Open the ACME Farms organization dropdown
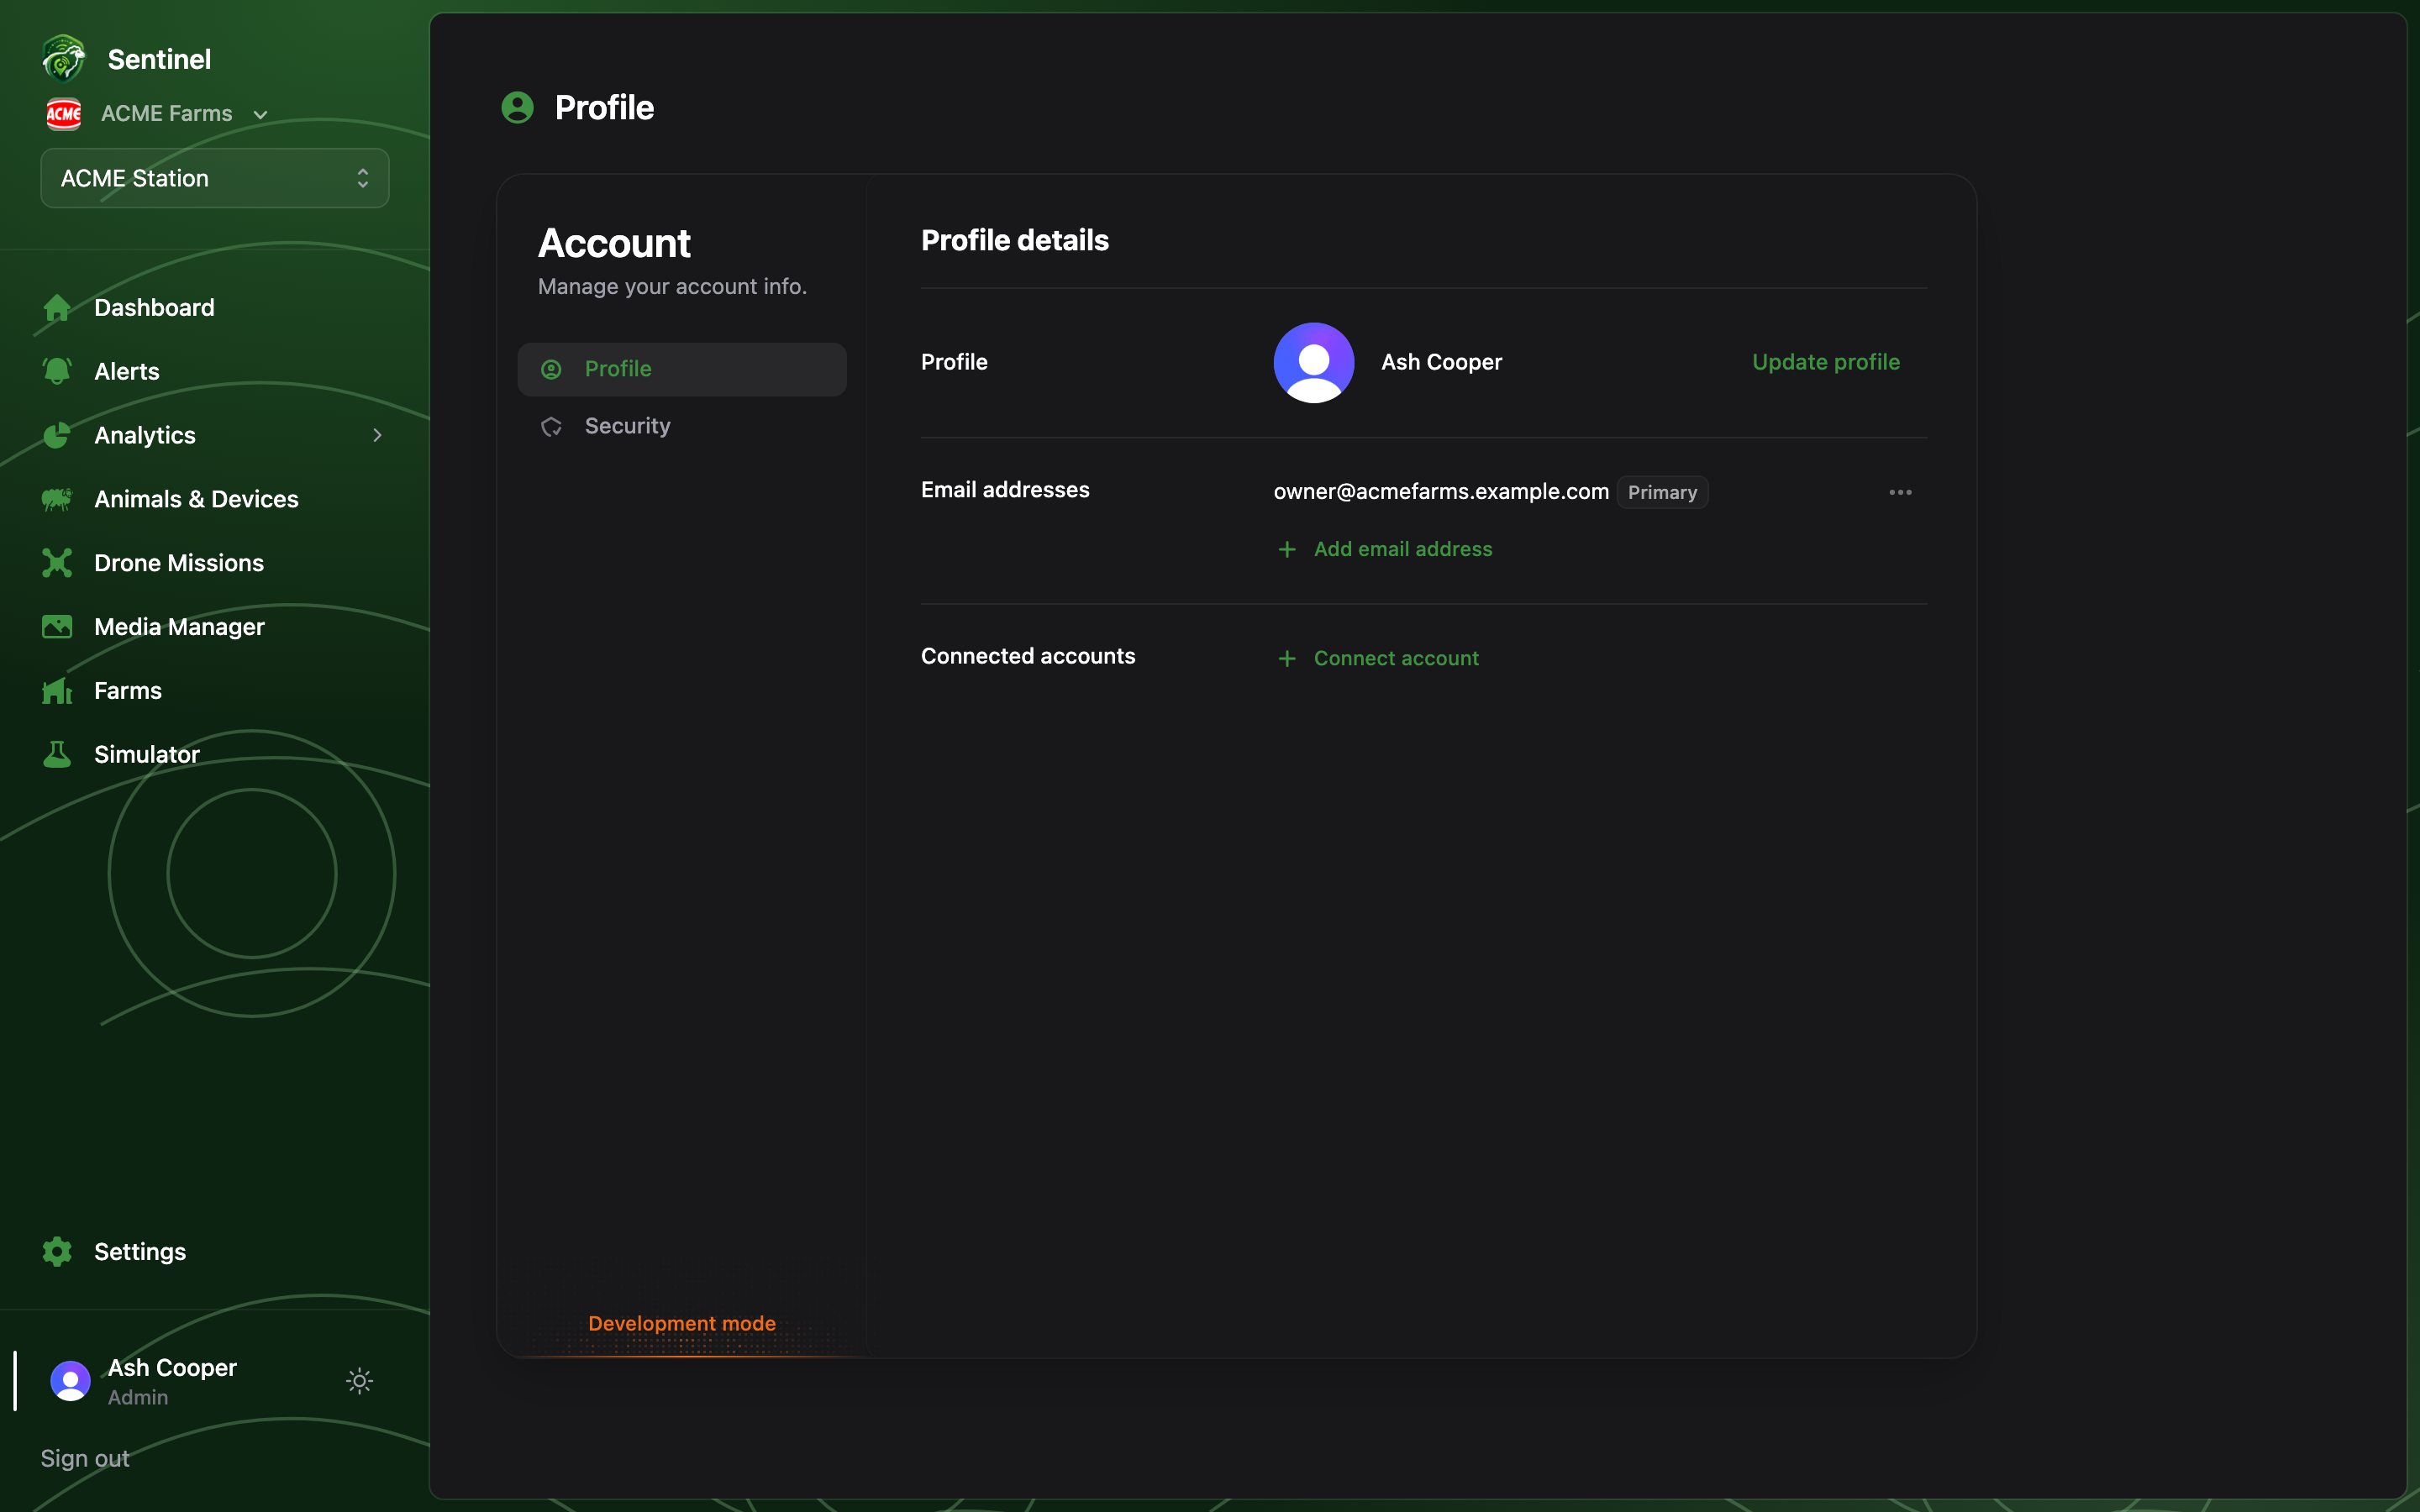The width and height of the screenshot is (2420, 1512). 157,114
